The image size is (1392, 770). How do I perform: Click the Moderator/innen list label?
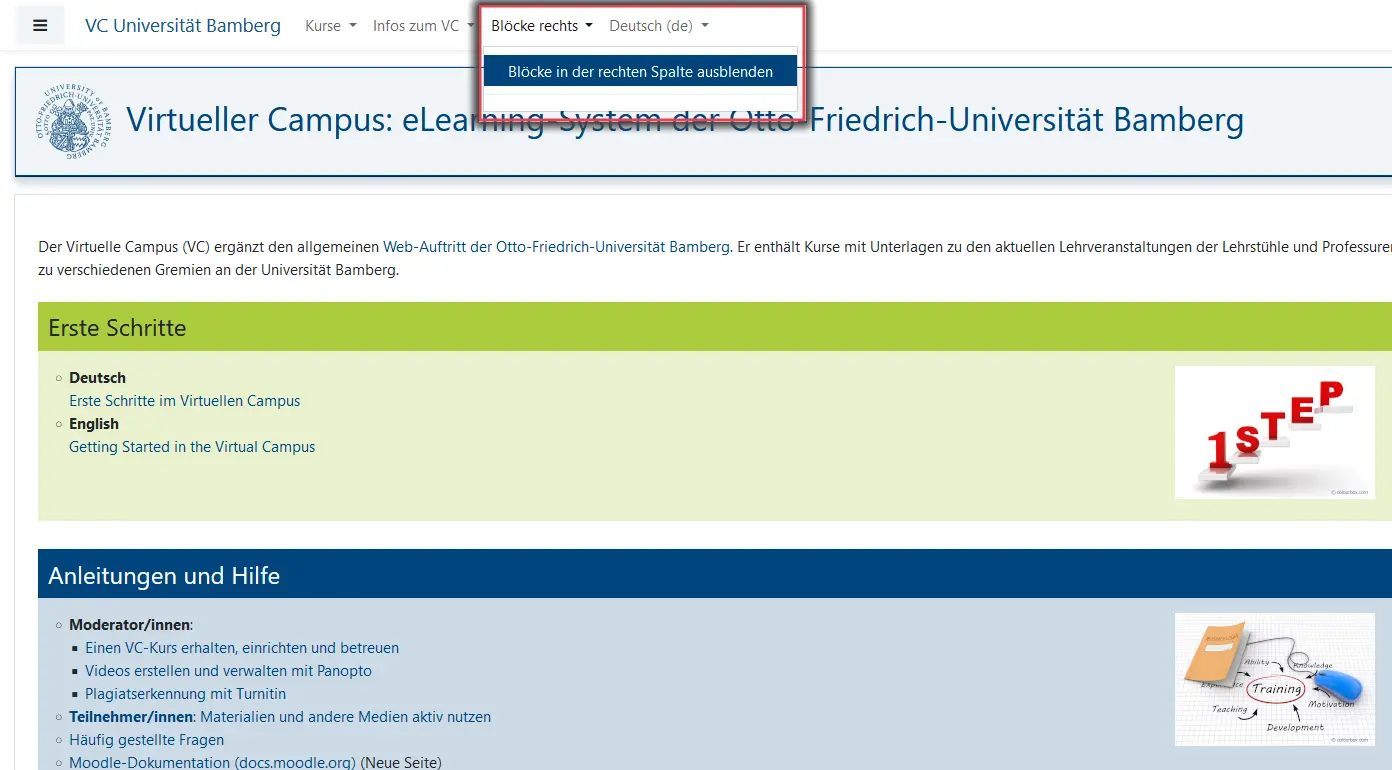[129, 625]
